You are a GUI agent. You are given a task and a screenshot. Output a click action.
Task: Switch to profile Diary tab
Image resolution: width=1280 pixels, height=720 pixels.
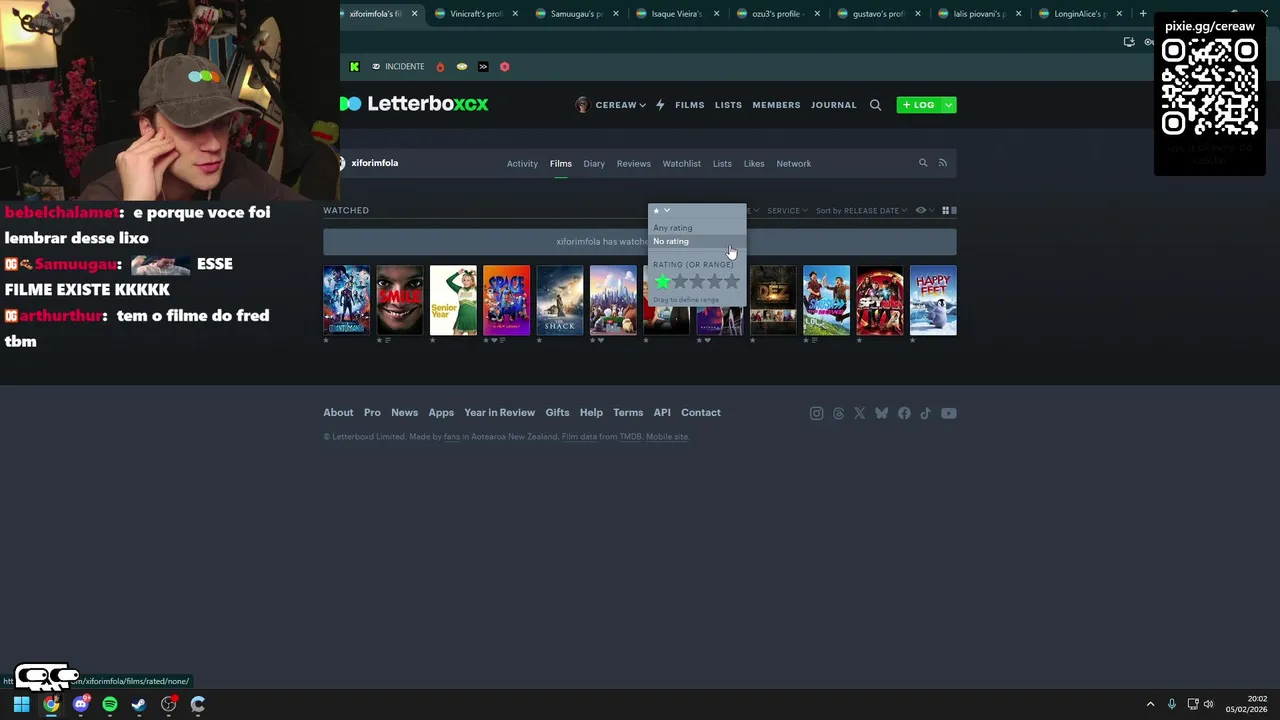coord(594,164)
